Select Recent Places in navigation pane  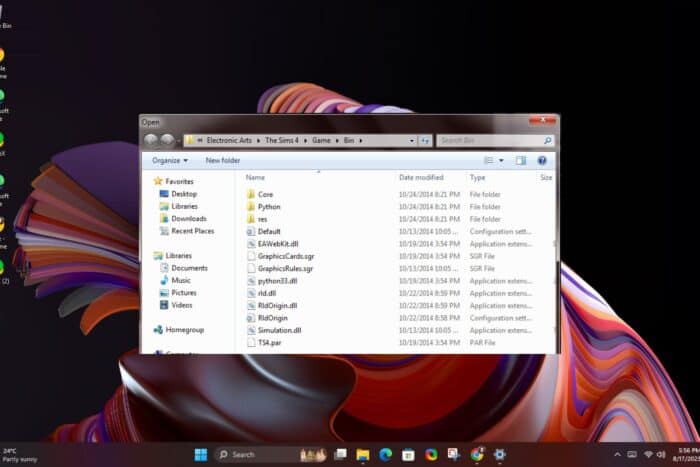(192, 231)
